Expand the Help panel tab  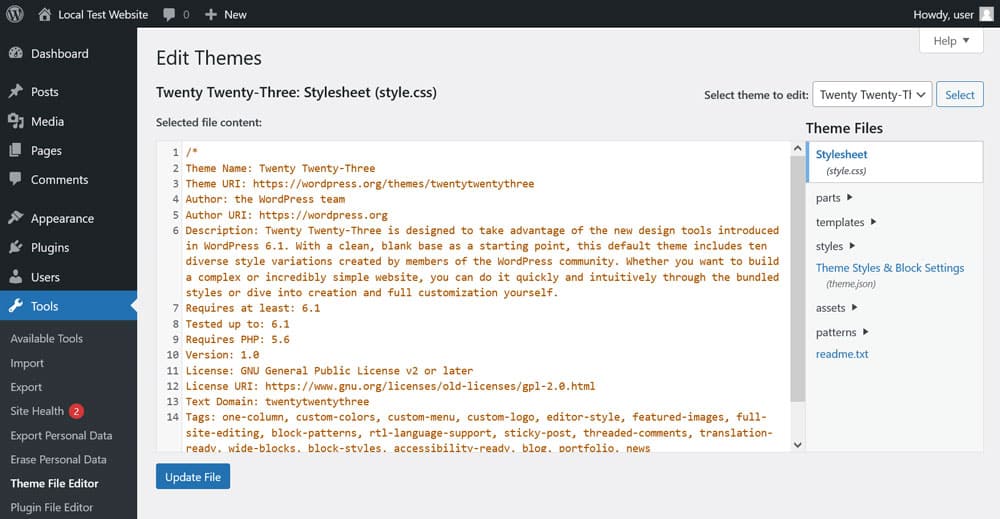pyautogui.click(x=951, y=41)
